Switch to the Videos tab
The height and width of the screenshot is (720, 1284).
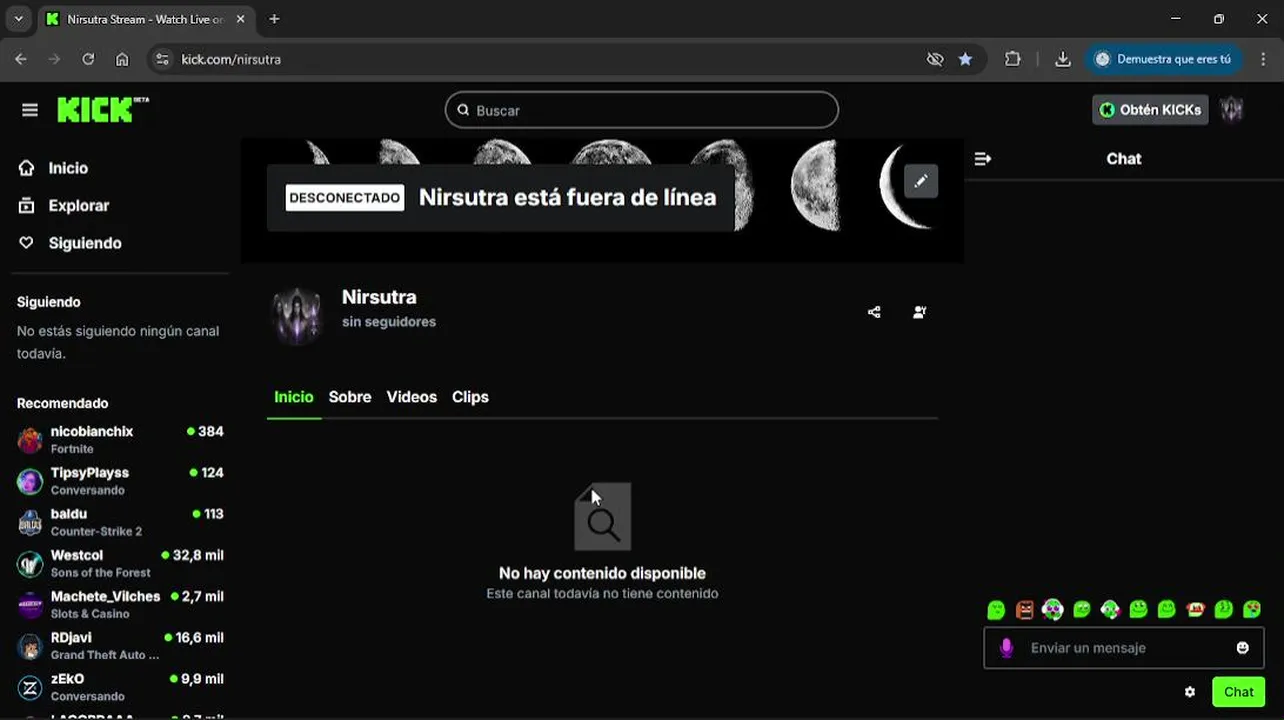[412, 397]
